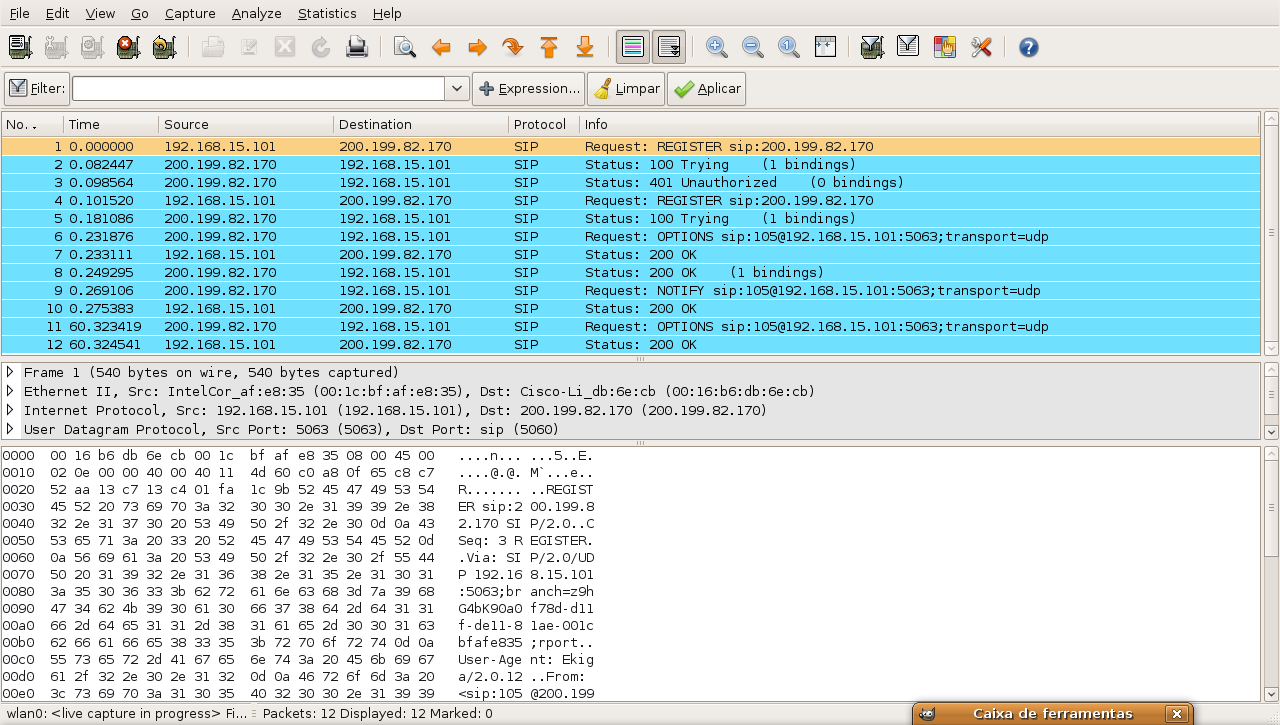This screenshot has width=1280, height=725.
Task: Zoom out of packet text
Action: 753,47
